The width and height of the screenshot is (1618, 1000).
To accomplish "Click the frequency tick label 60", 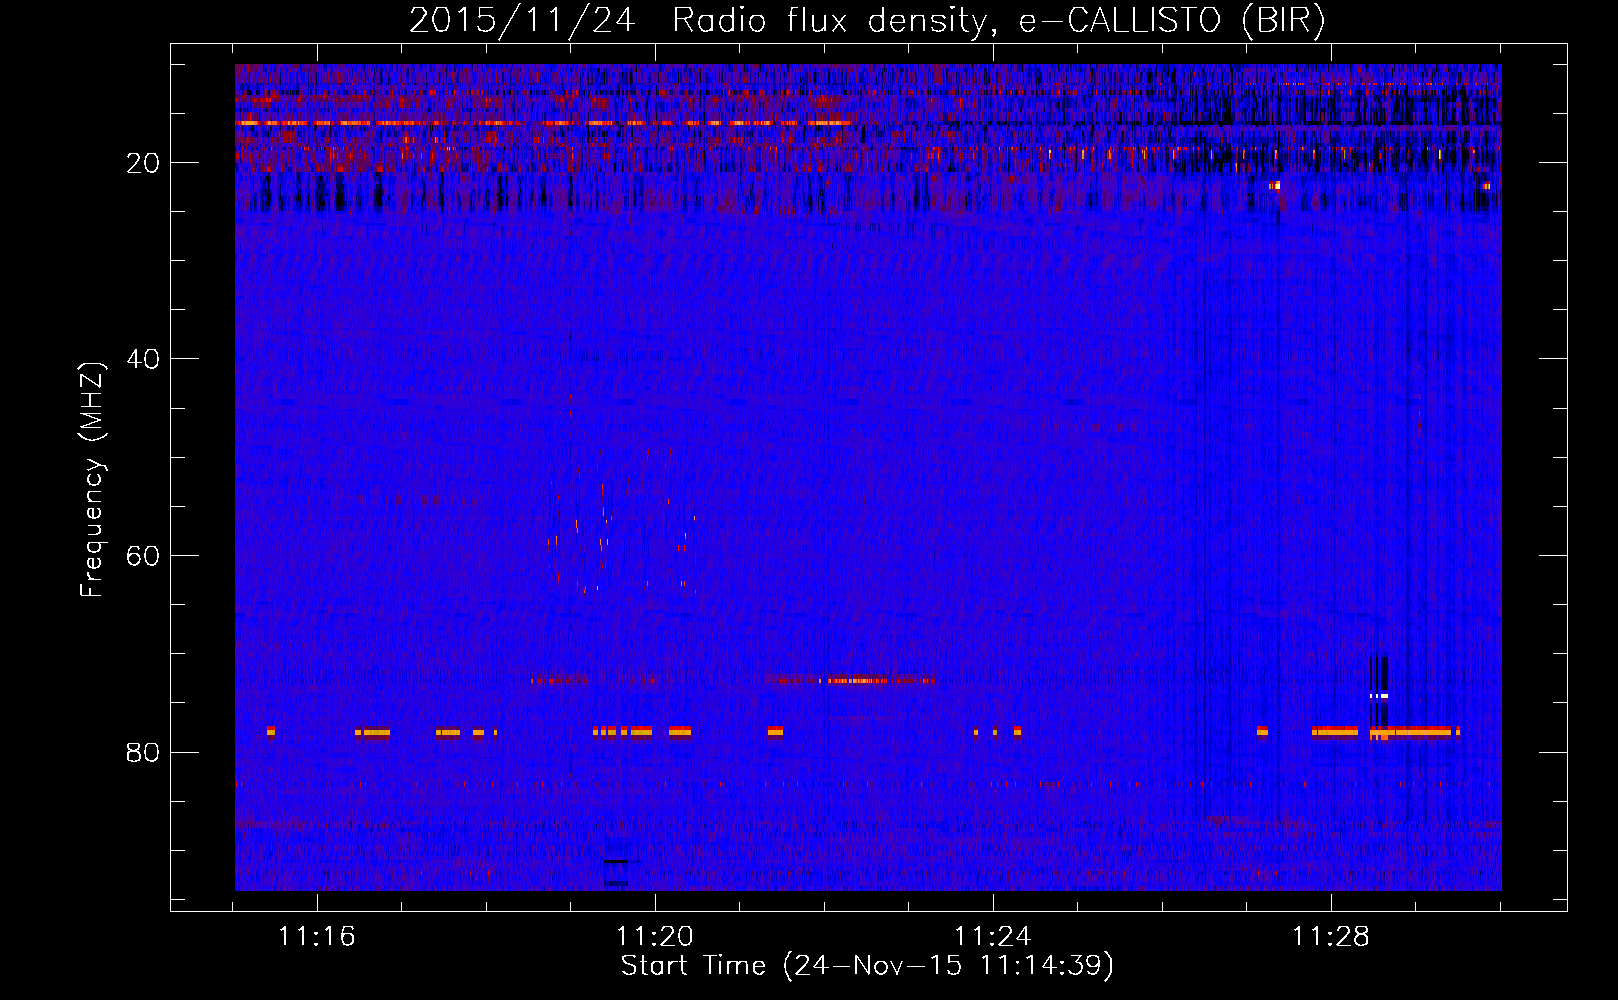I will click(143, 556).
